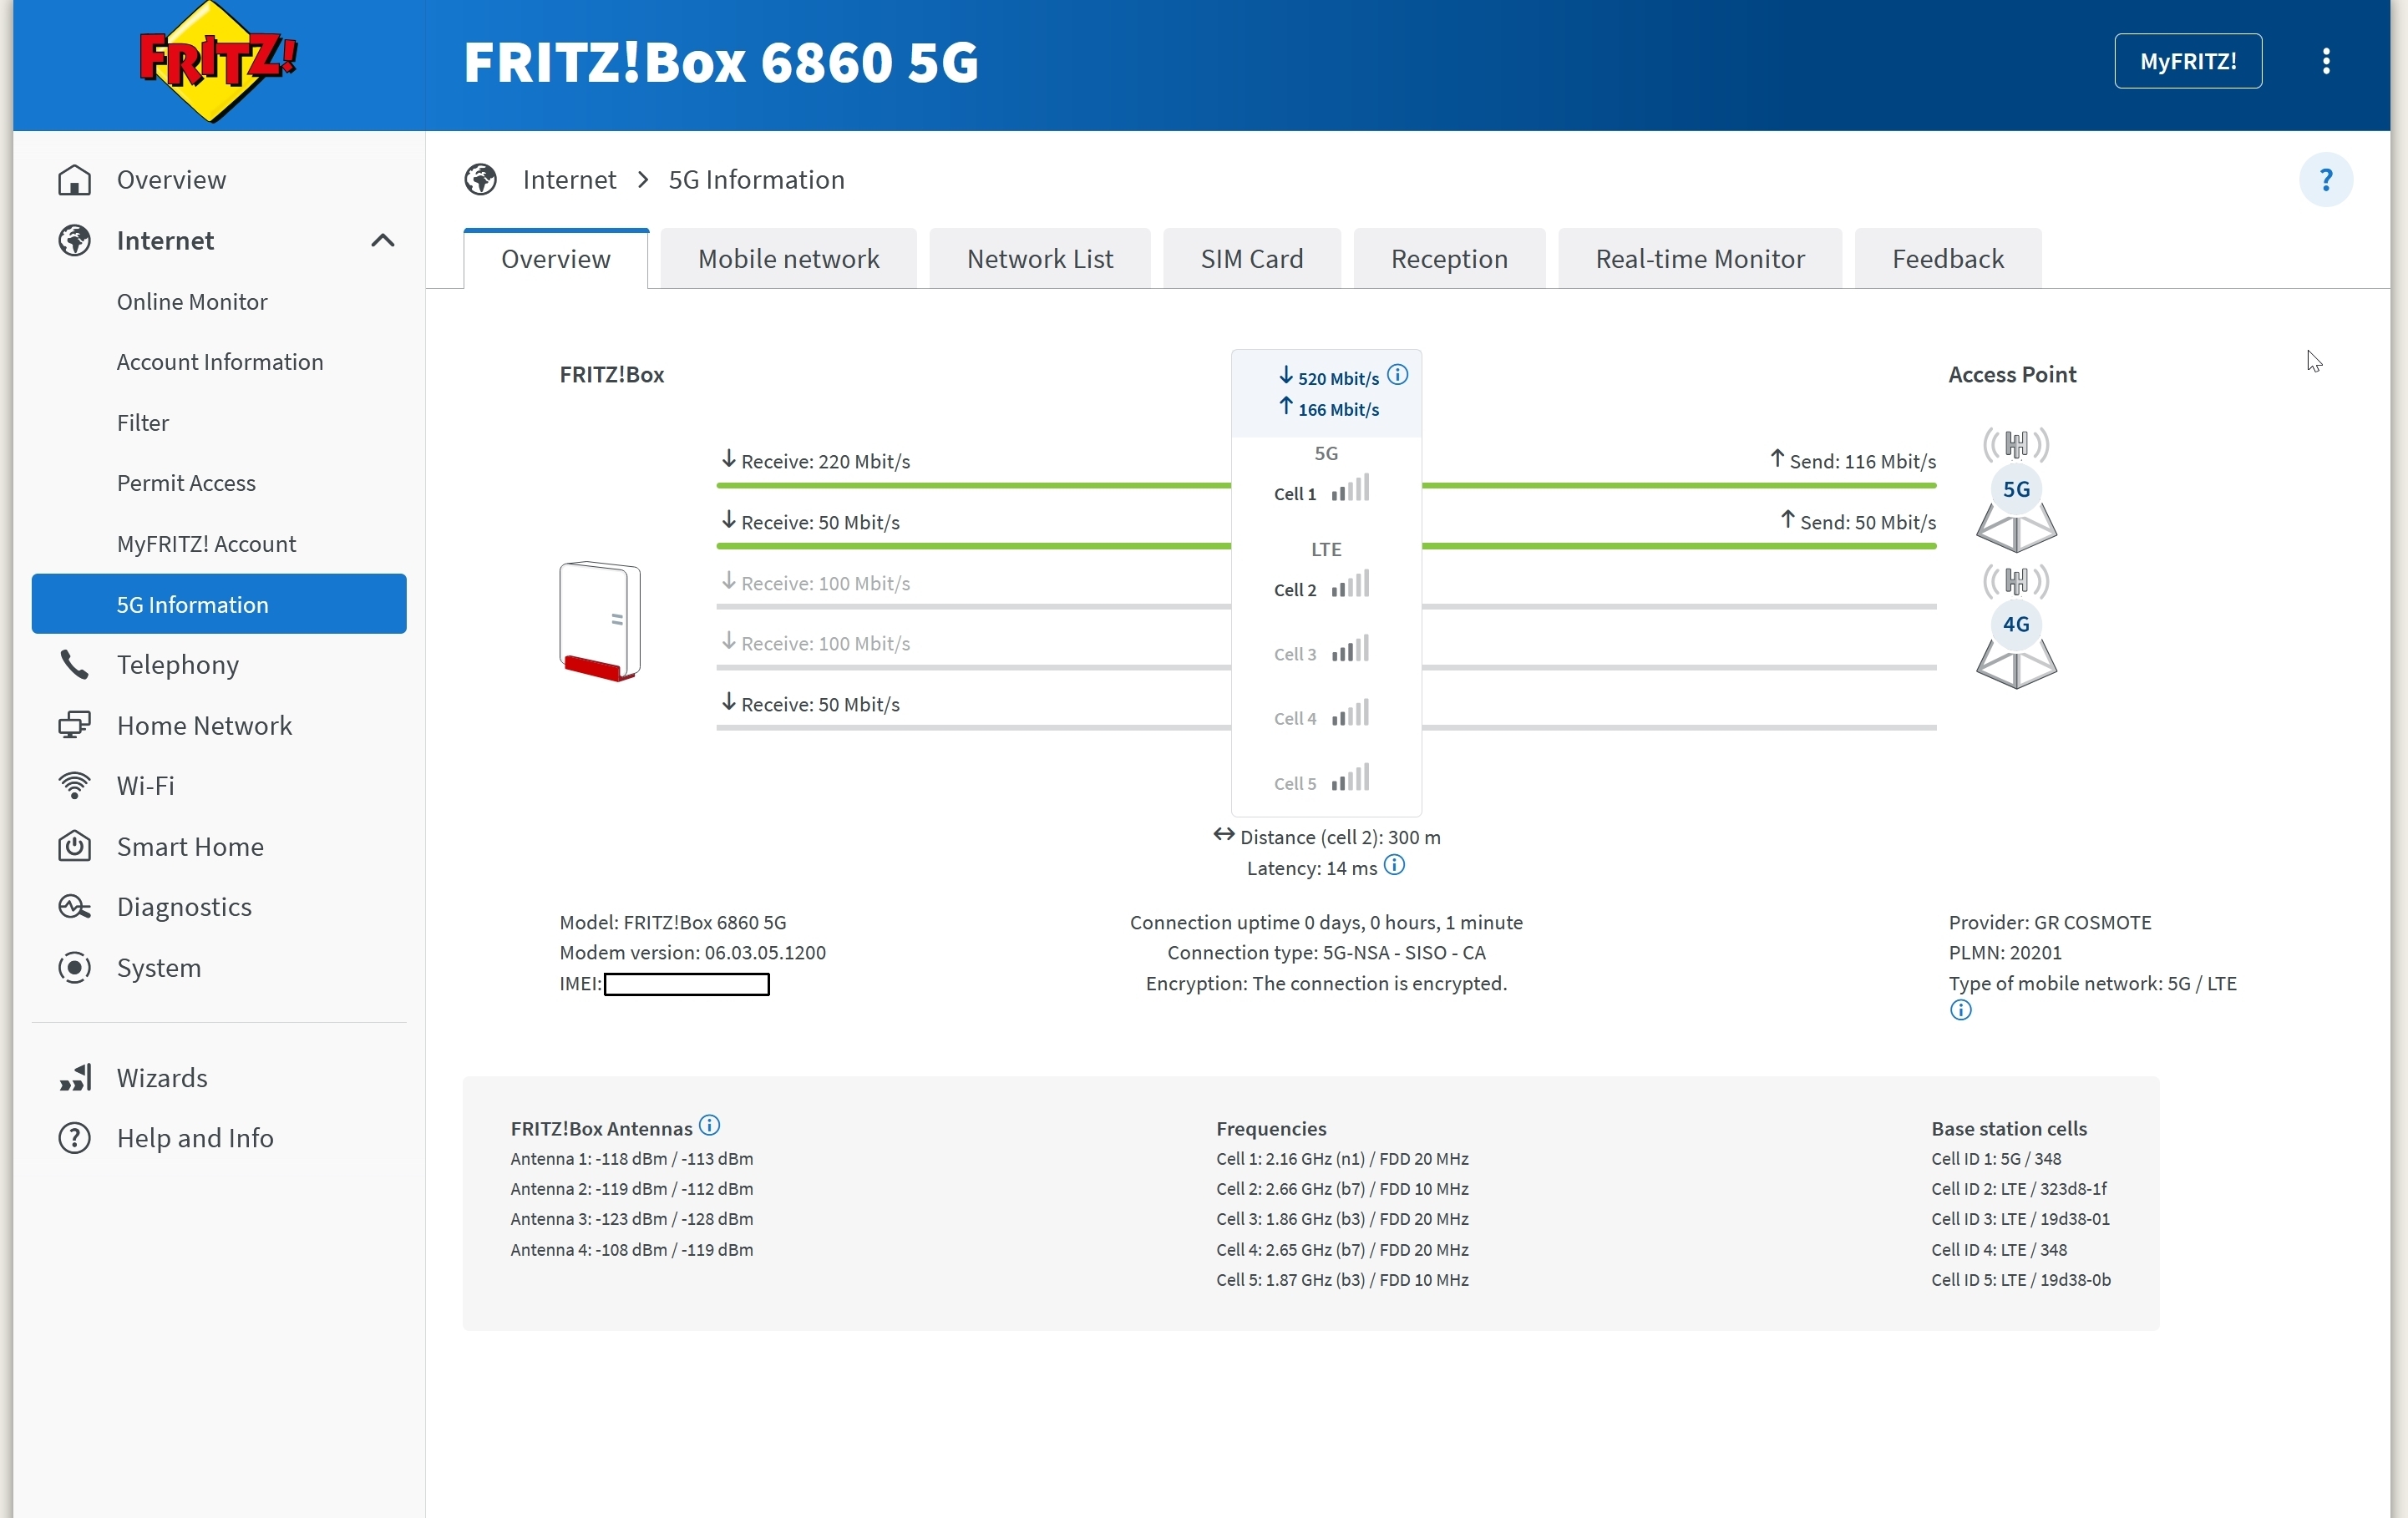Open Account Information in sidebar

(220, 362)
